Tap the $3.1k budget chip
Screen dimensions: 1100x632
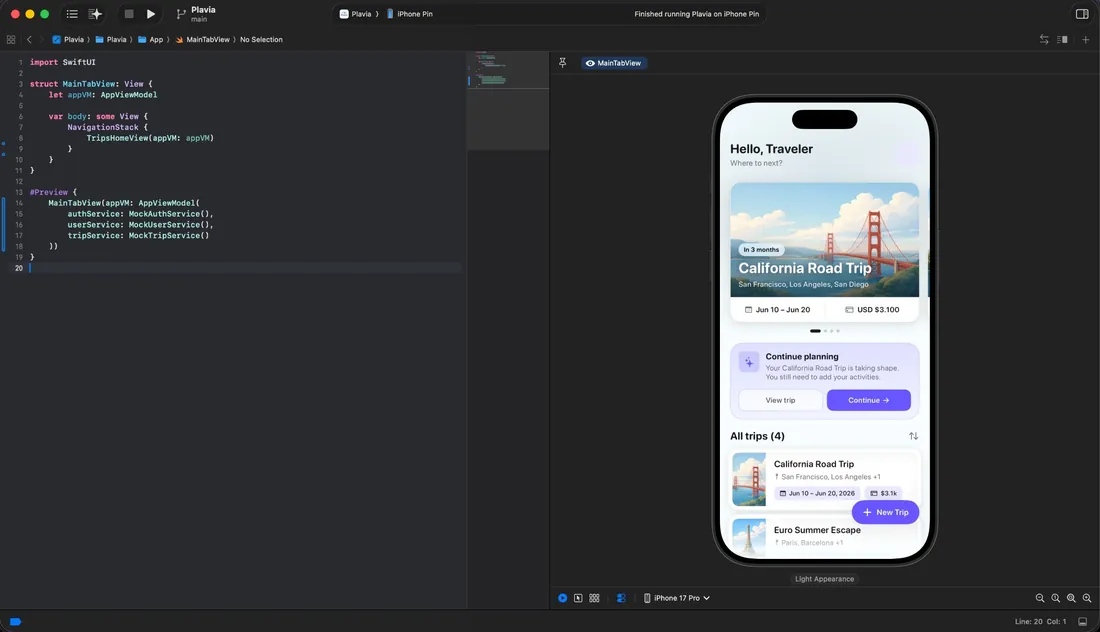tap(883, 493)
